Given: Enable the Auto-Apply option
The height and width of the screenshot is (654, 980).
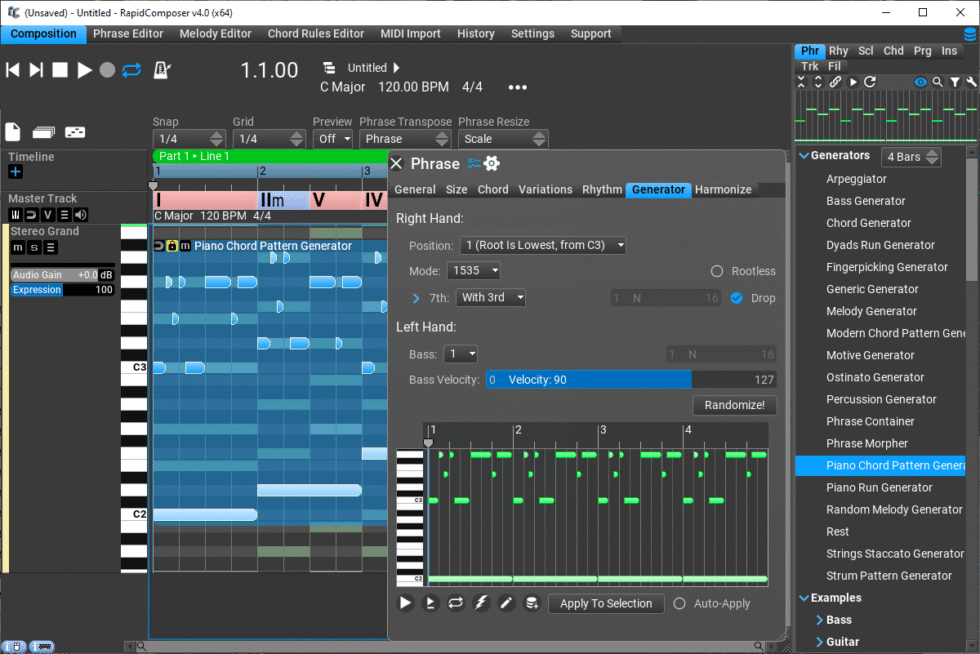Looking at the screenshot, I should tap(678, 603).
